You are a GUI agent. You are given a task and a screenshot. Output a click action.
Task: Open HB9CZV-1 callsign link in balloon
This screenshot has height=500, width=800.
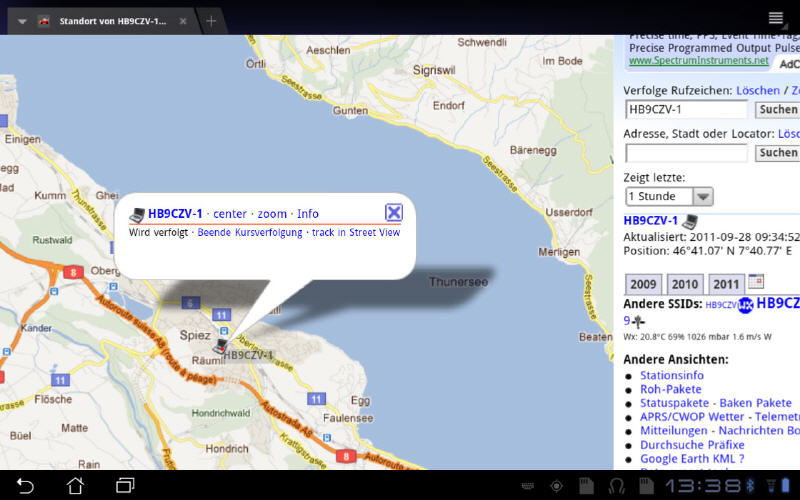[175, 214]
